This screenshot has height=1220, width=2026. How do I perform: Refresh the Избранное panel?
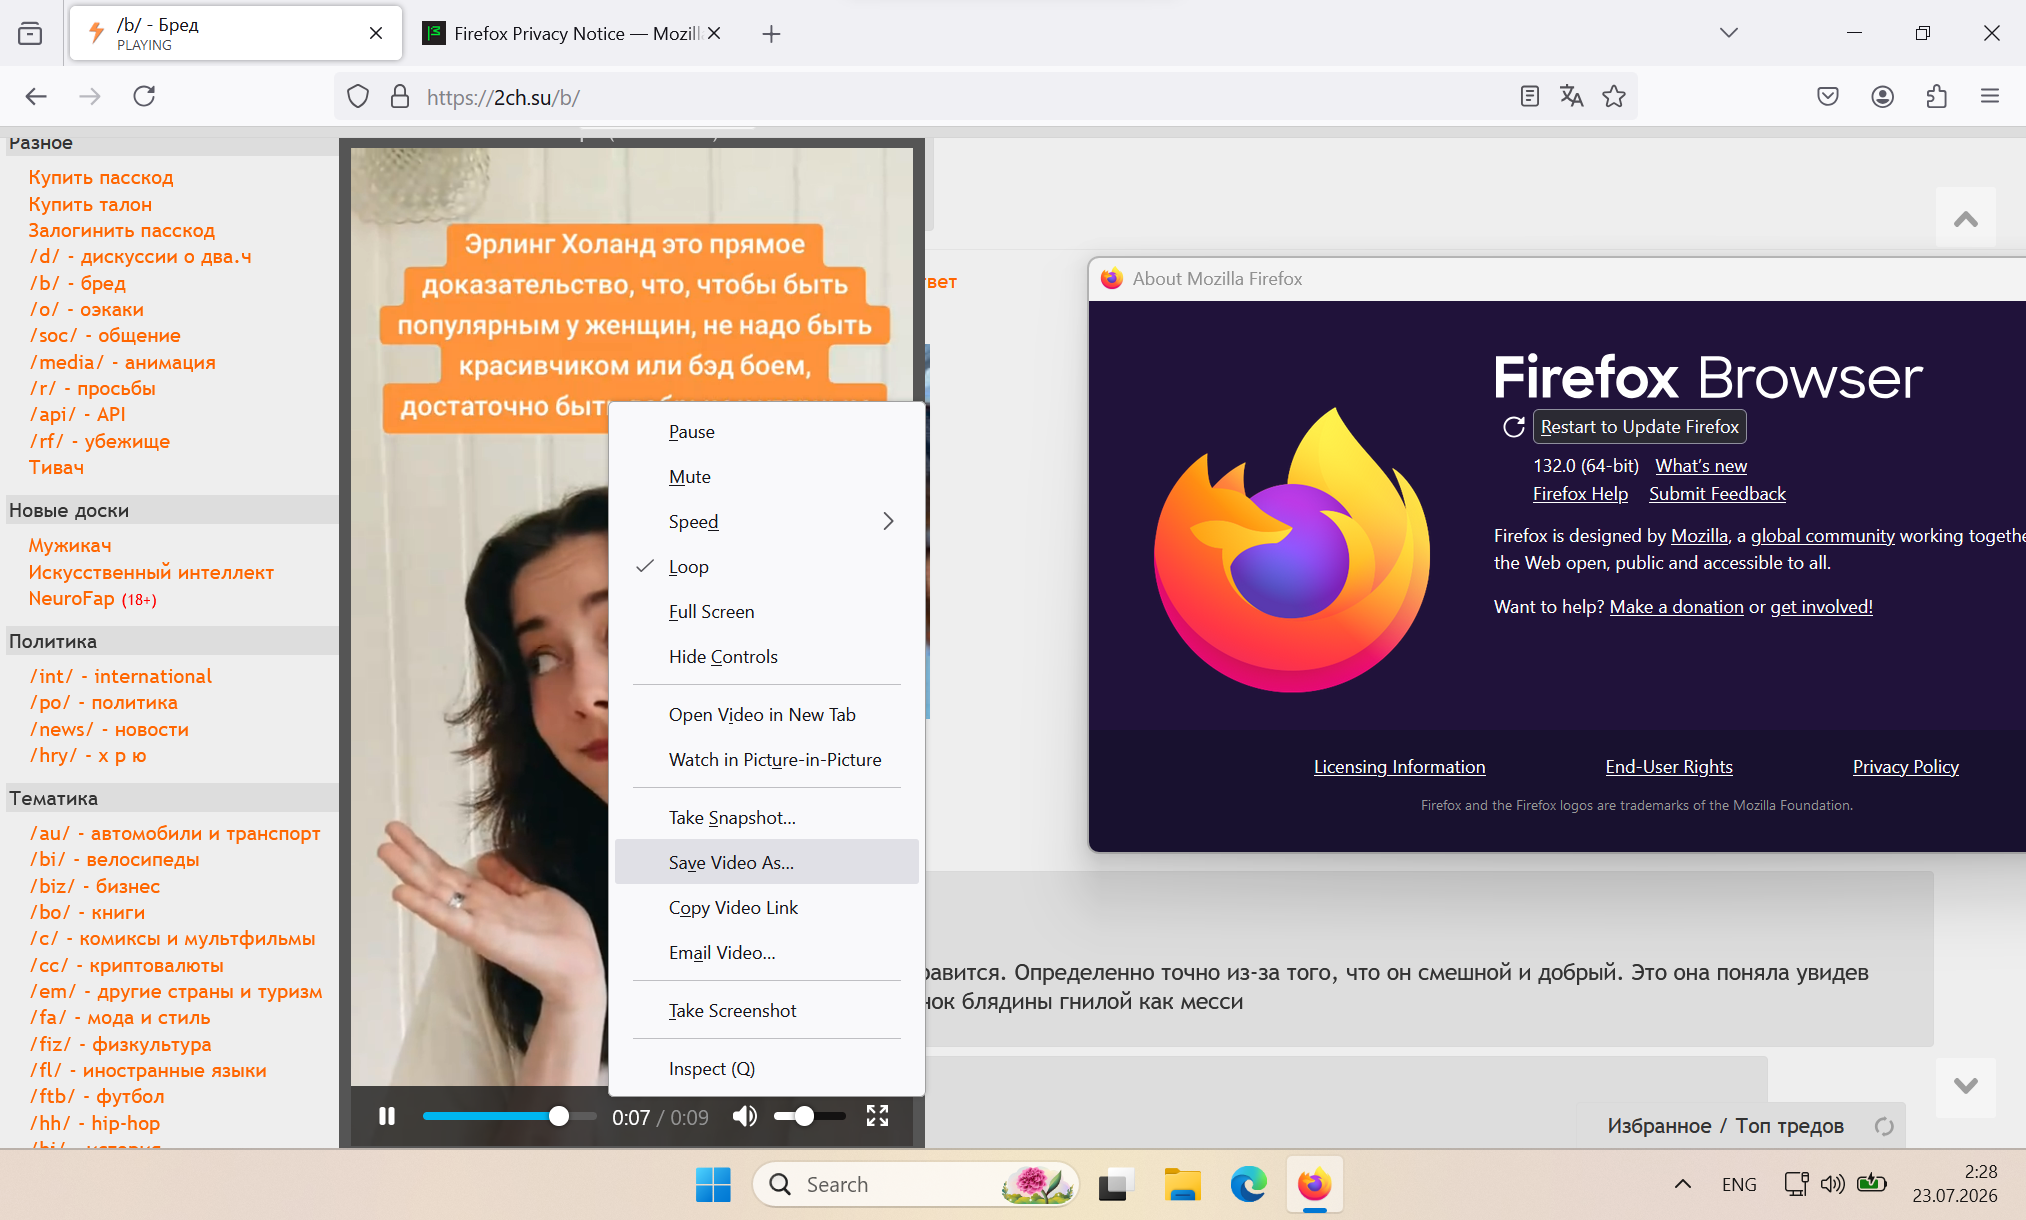coord(1884,1126)
